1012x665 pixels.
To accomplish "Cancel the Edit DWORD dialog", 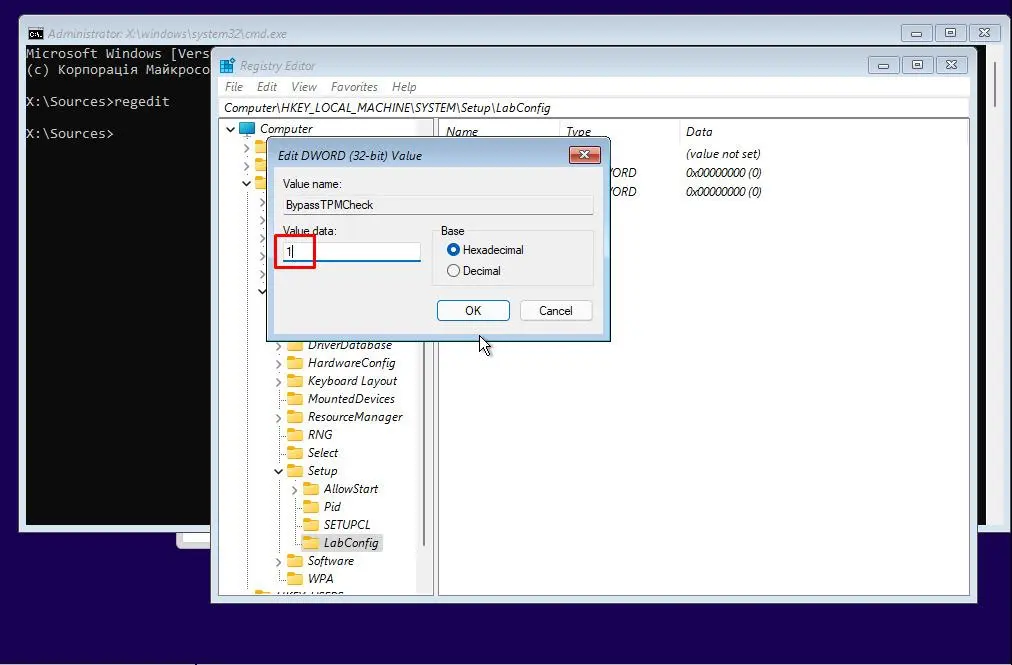I will pos(556,311).
